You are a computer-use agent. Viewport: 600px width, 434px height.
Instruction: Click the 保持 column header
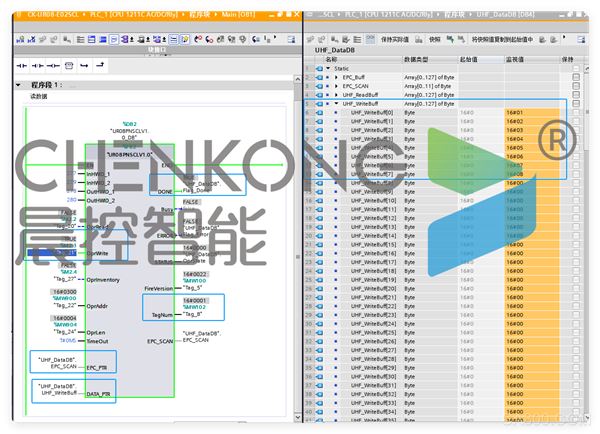(567, 59)
